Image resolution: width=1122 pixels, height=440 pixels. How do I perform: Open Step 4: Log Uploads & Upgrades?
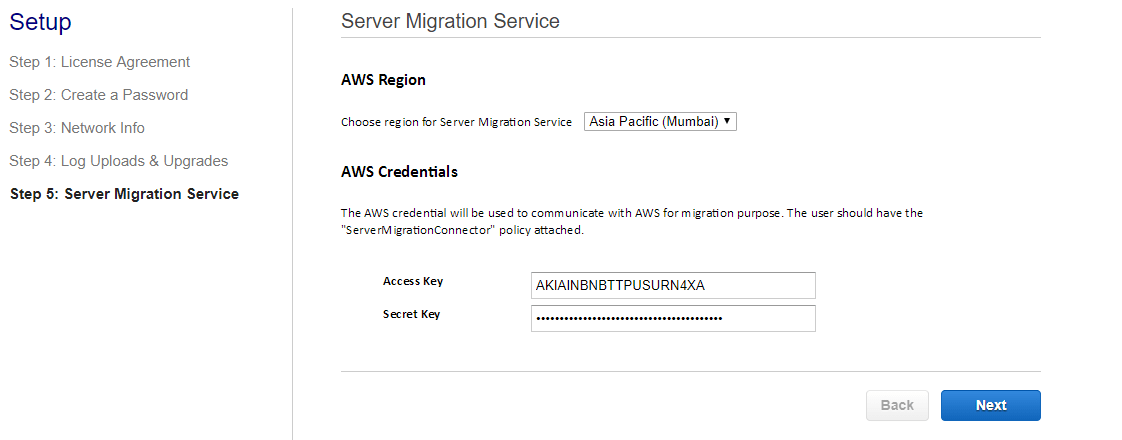(119, 161)
